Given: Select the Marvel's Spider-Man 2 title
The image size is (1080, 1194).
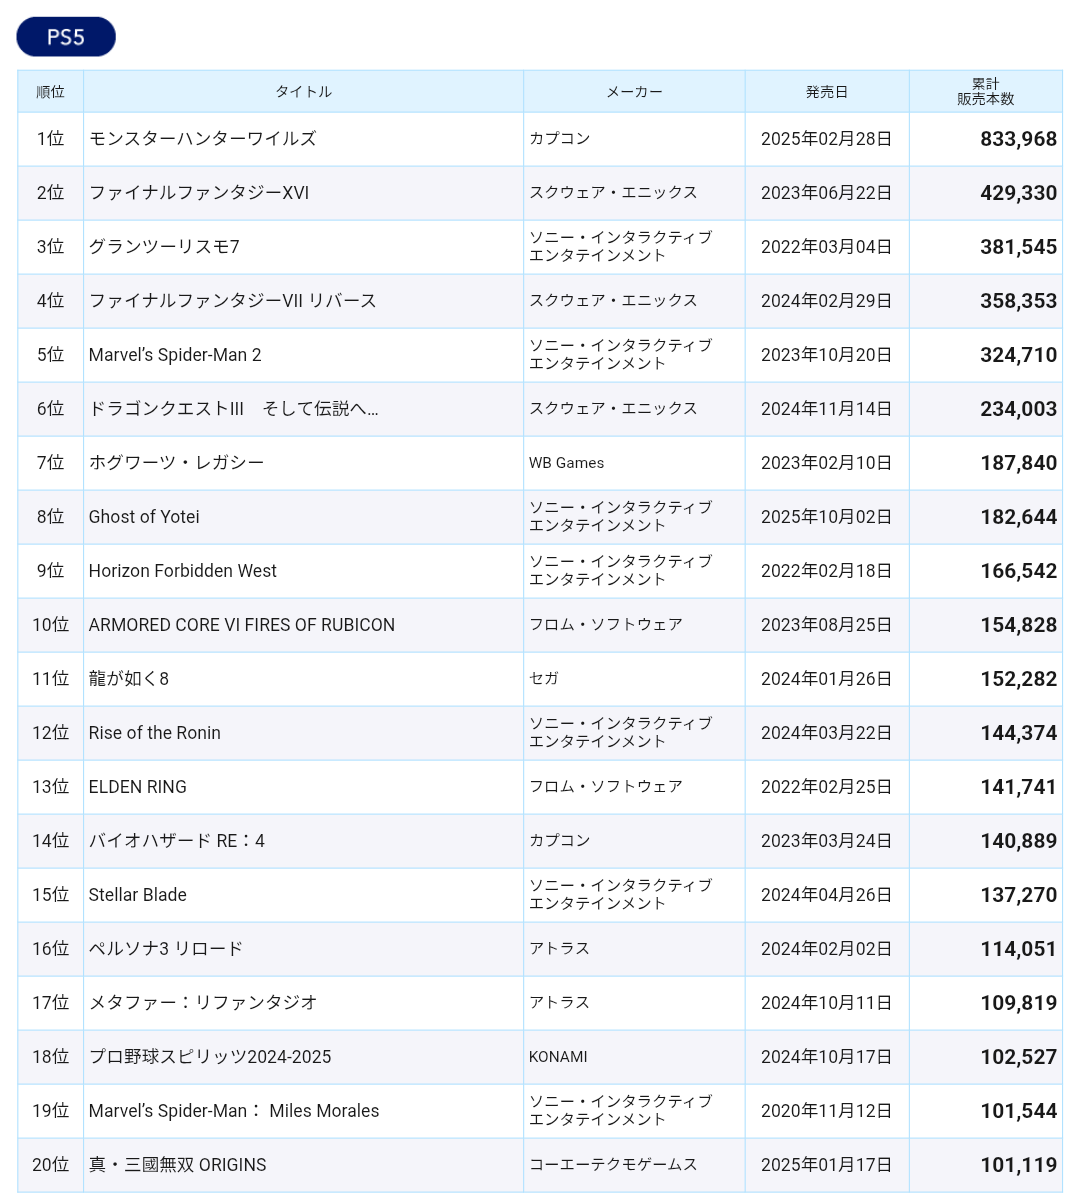Looking at the screenshot, I should point(175,355).
